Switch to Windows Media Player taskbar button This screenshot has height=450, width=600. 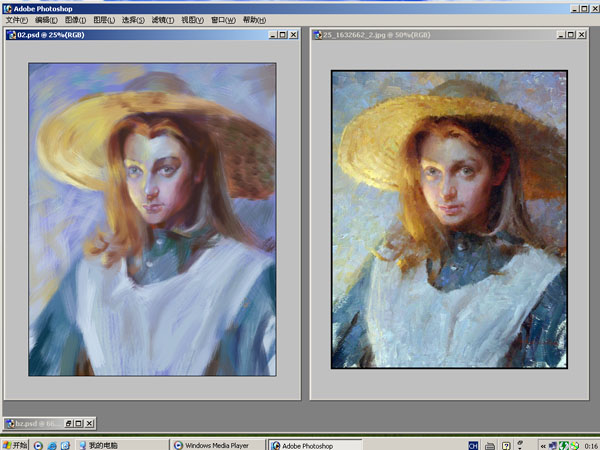click(217, 445)
